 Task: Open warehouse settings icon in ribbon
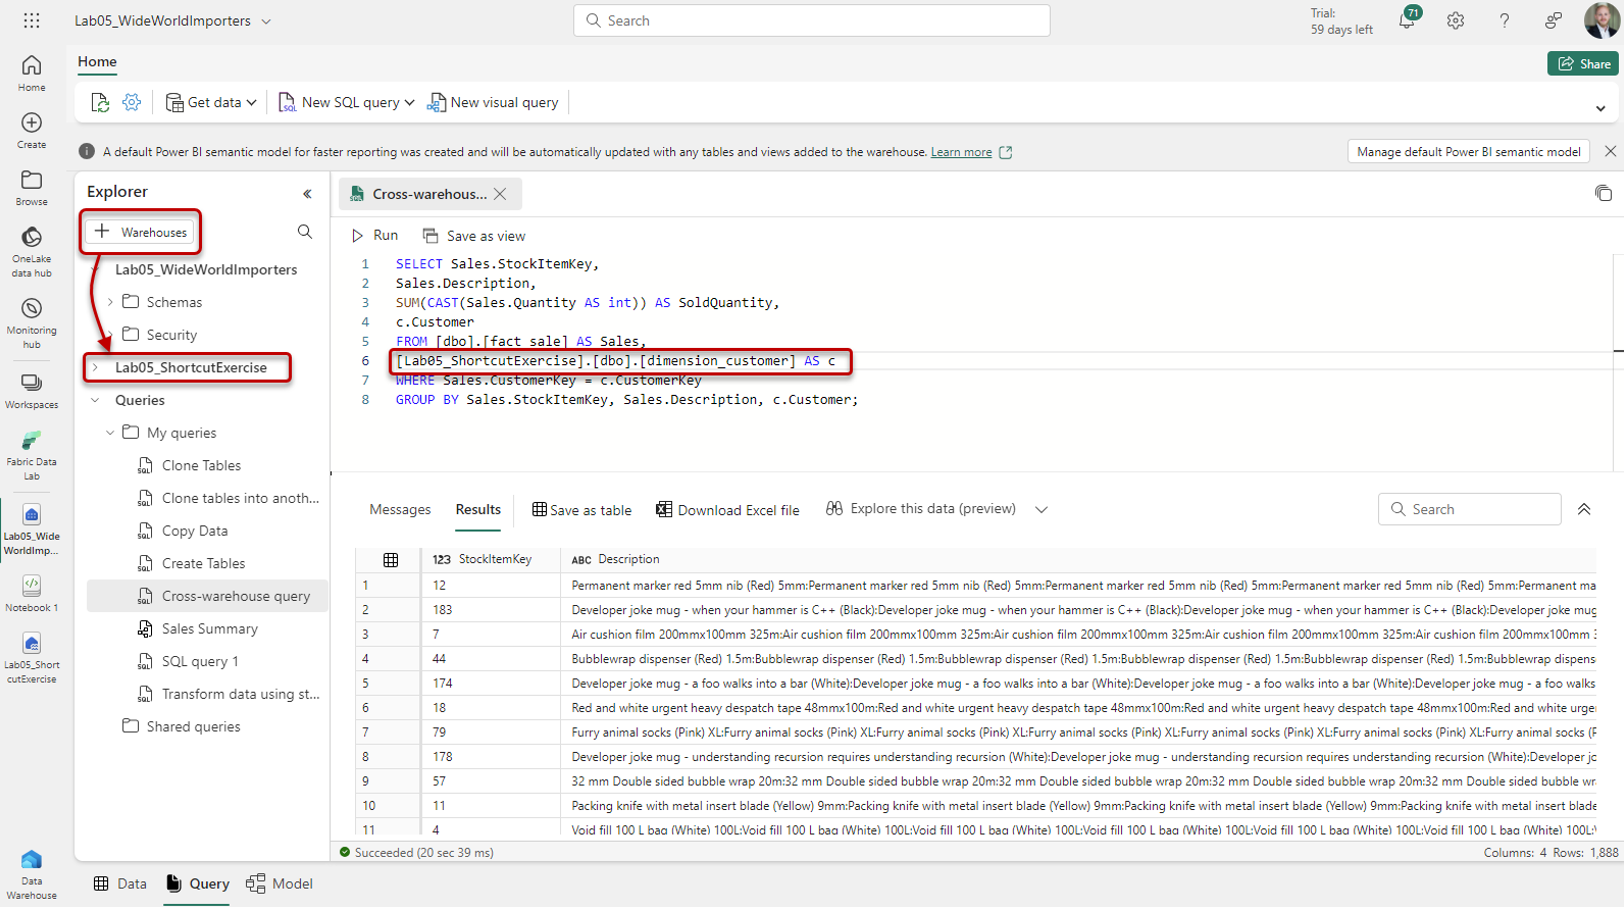131,102
